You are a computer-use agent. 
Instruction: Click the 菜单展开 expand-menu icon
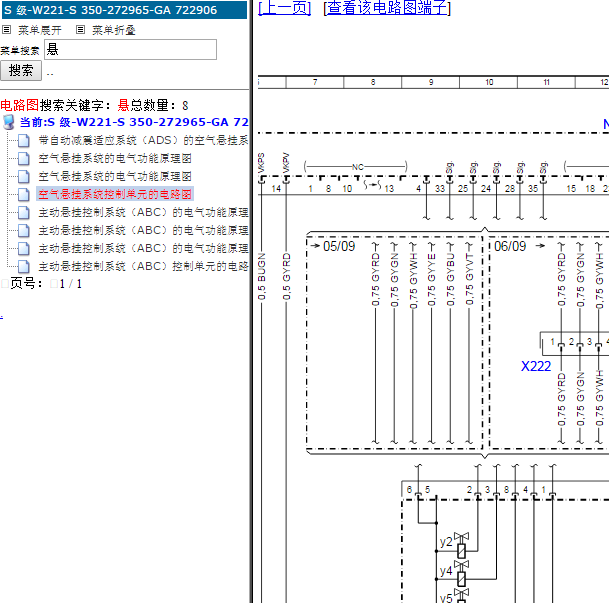(x=7, y=30)
